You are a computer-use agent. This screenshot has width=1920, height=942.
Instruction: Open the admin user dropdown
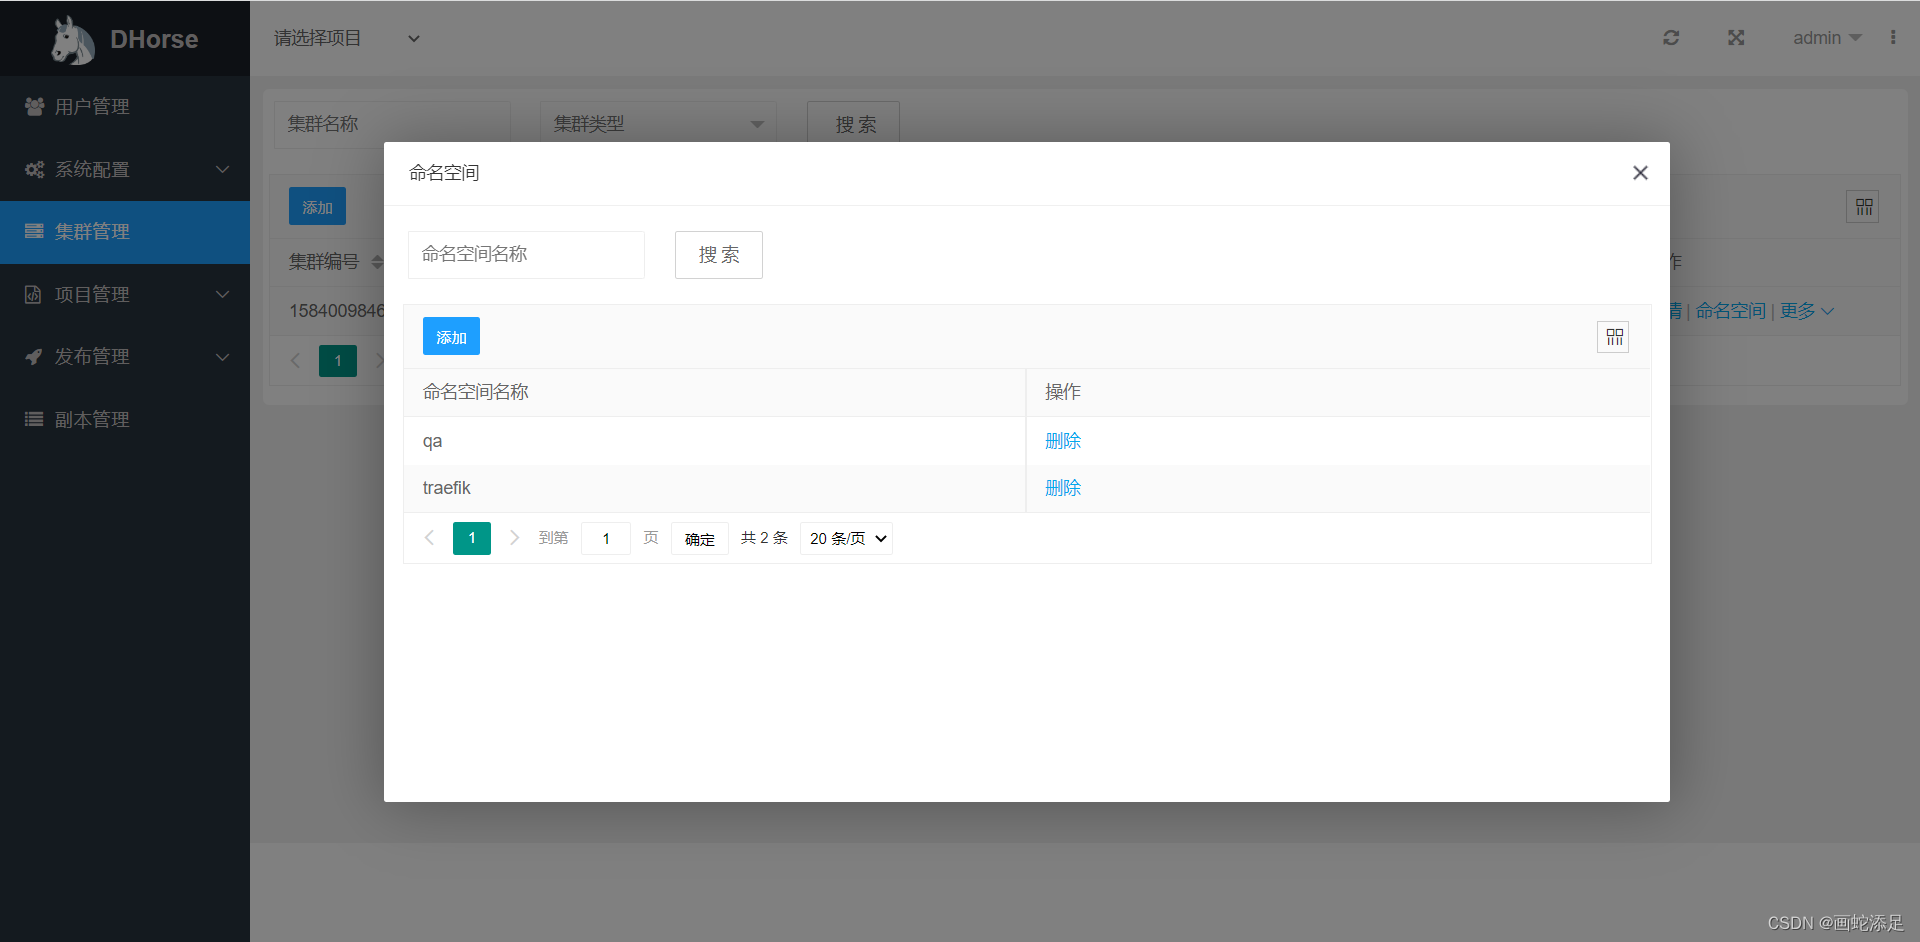point(1827,38)
